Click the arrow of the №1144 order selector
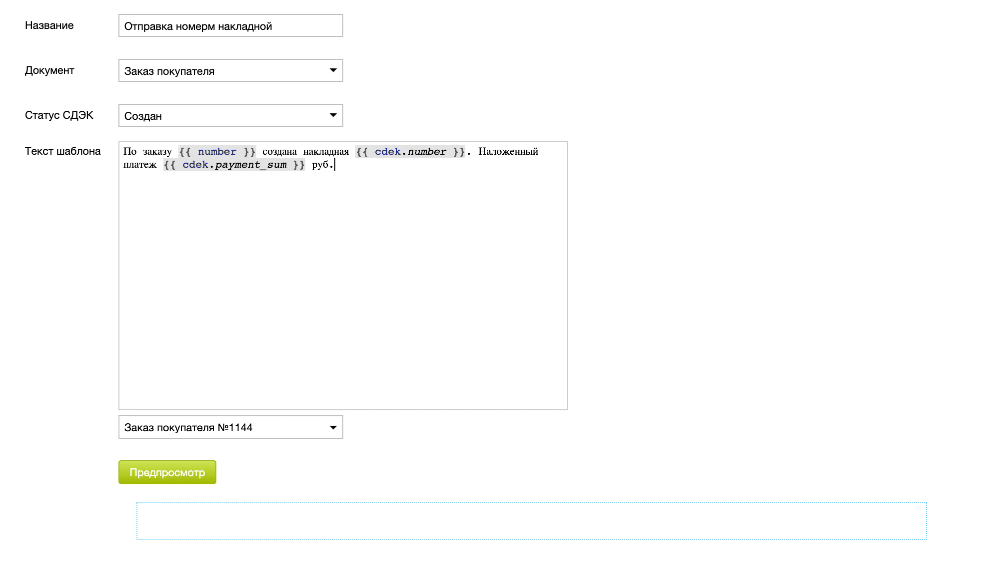The image size is (1000, 573). pyautogui.click(x=333, y=427)
